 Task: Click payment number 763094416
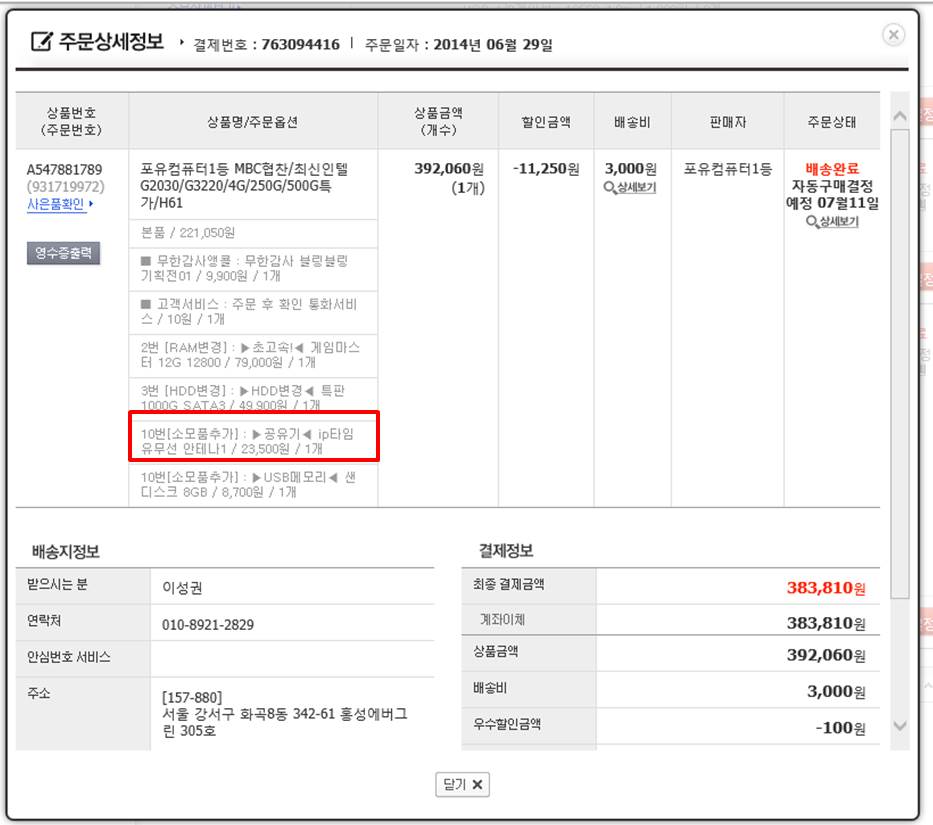click(x=300, y=45)
